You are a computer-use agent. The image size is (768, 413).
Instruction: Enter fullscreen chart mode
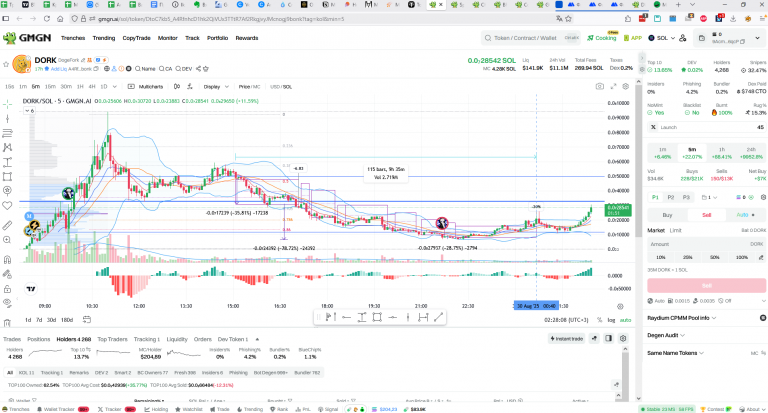pos(613,86)
